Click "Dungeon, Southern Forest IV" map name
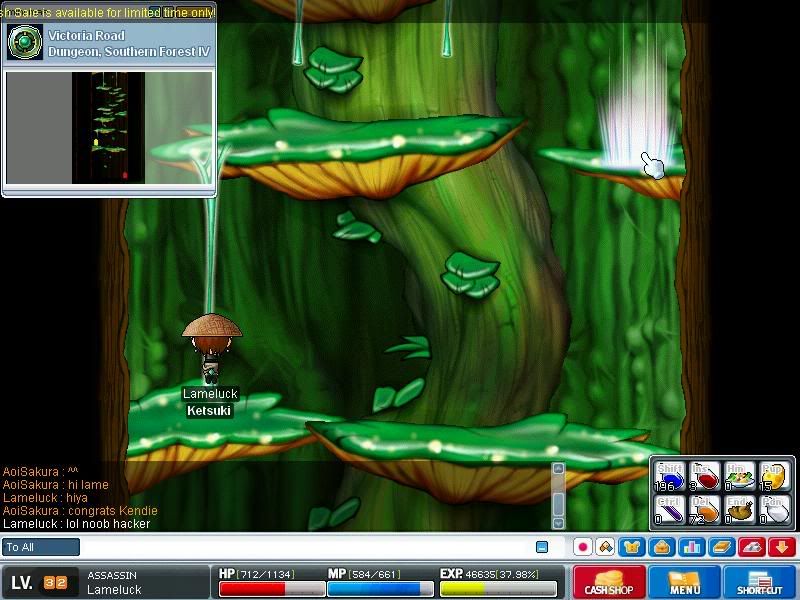 [x=129, y=52]
